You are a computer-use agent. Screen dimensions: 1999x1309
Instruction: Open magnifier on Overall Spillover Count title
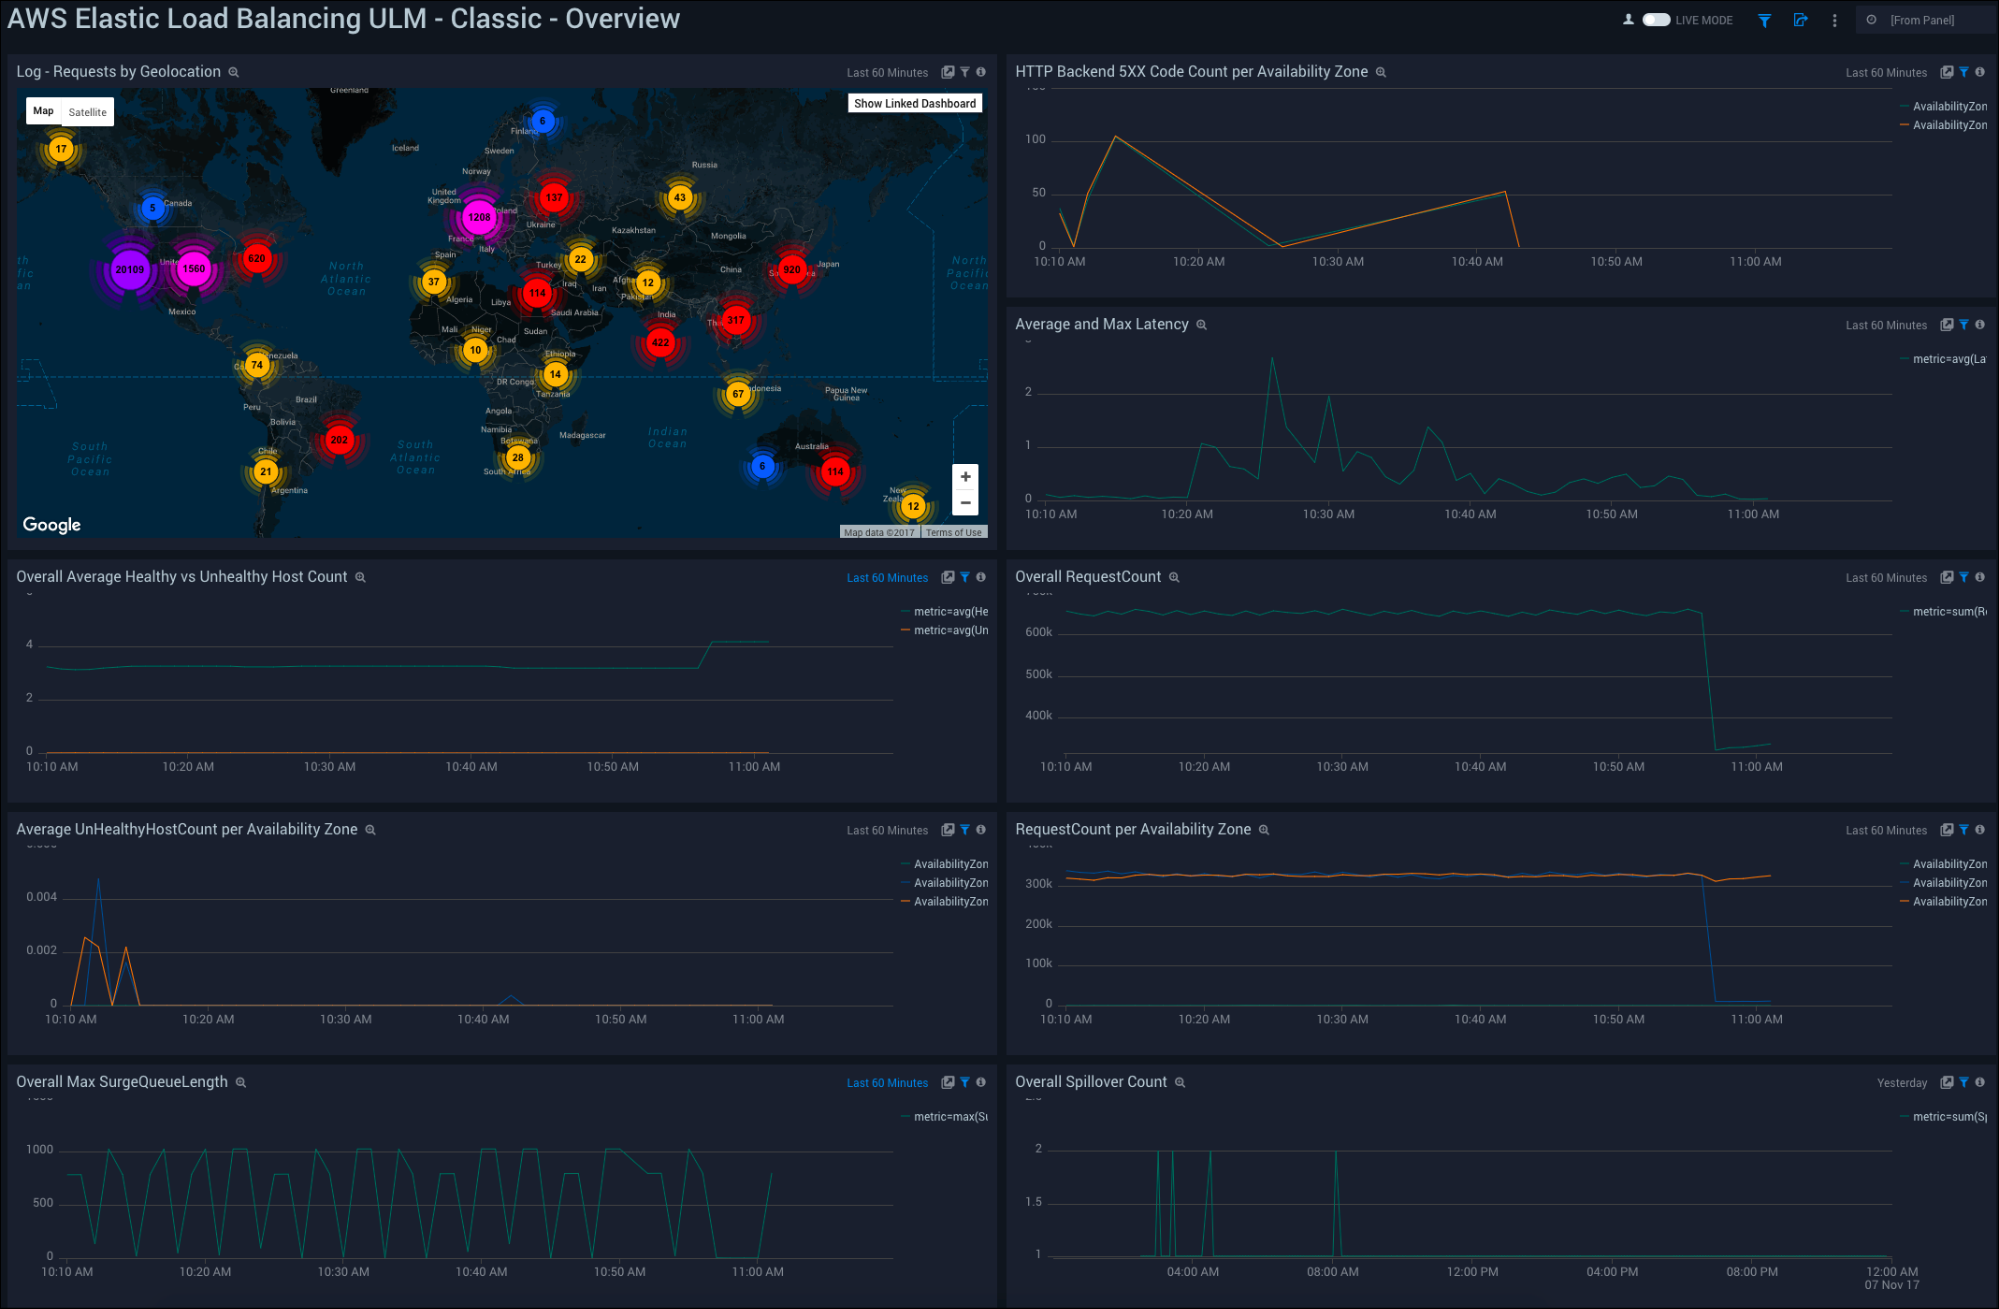(1180, 1083)
